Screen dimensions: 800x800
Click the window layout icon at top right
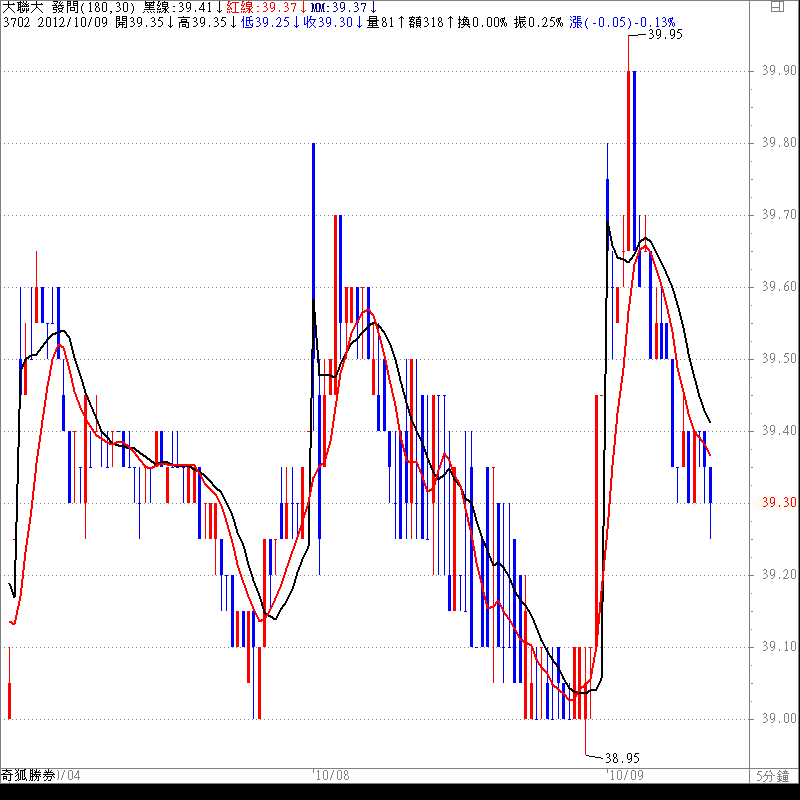click(777, 7)
